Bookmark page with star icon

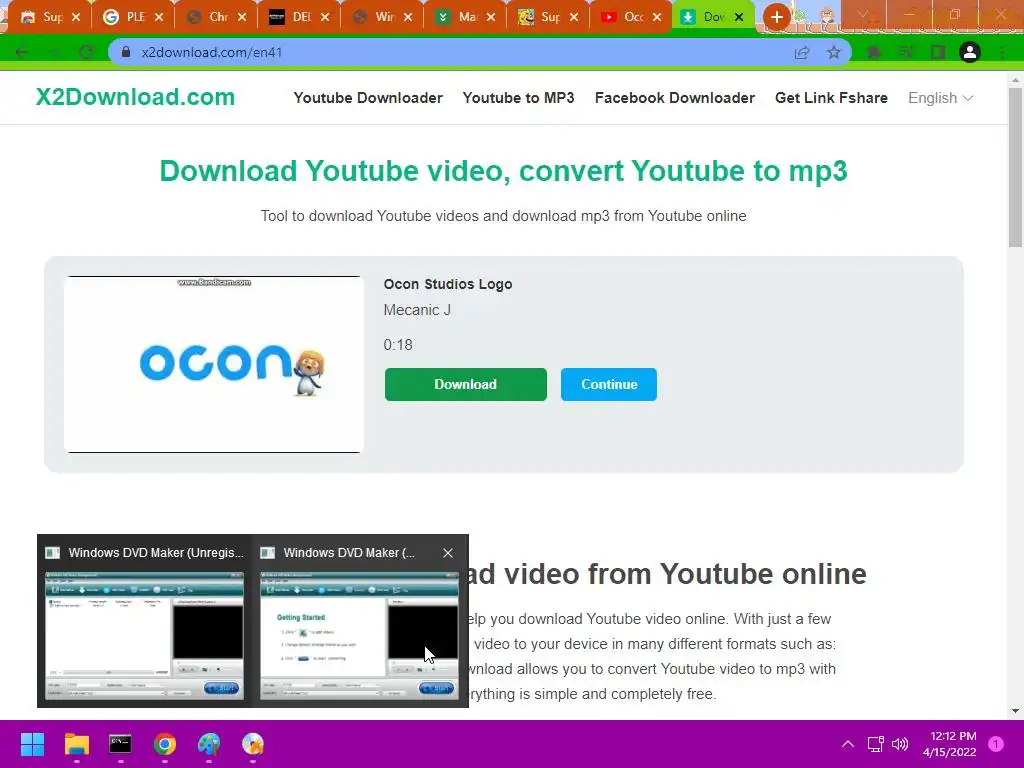(834, 52)
